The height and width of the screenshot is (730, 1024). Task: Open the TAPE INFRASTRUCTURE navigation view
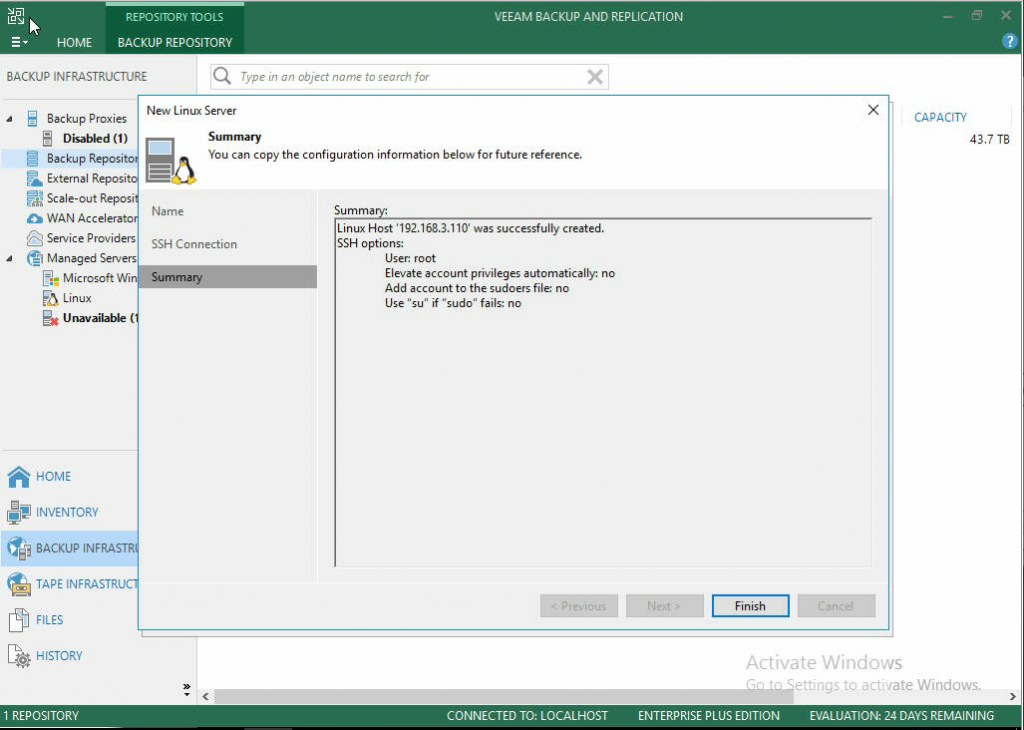[86, 584]
